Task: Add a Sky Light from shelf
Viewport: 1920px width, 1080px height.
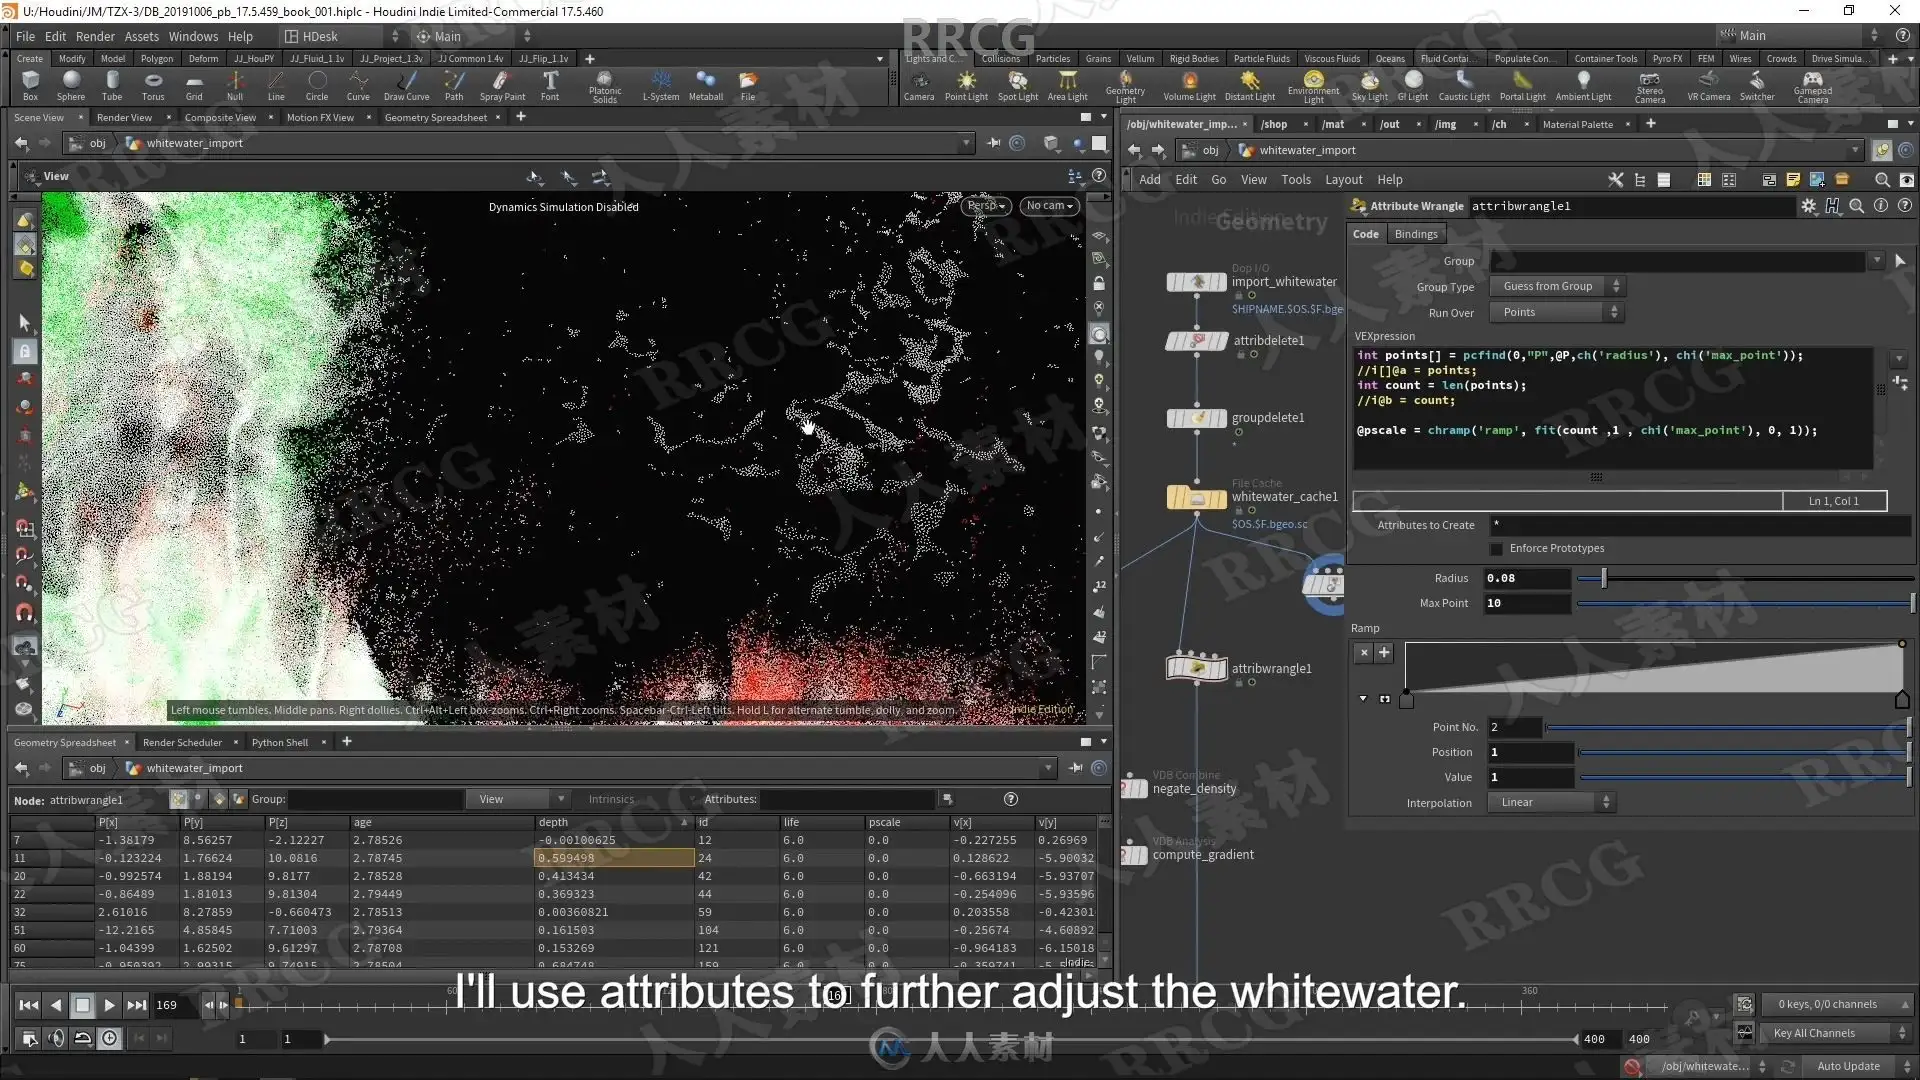Action: (x=1370, y=86)
